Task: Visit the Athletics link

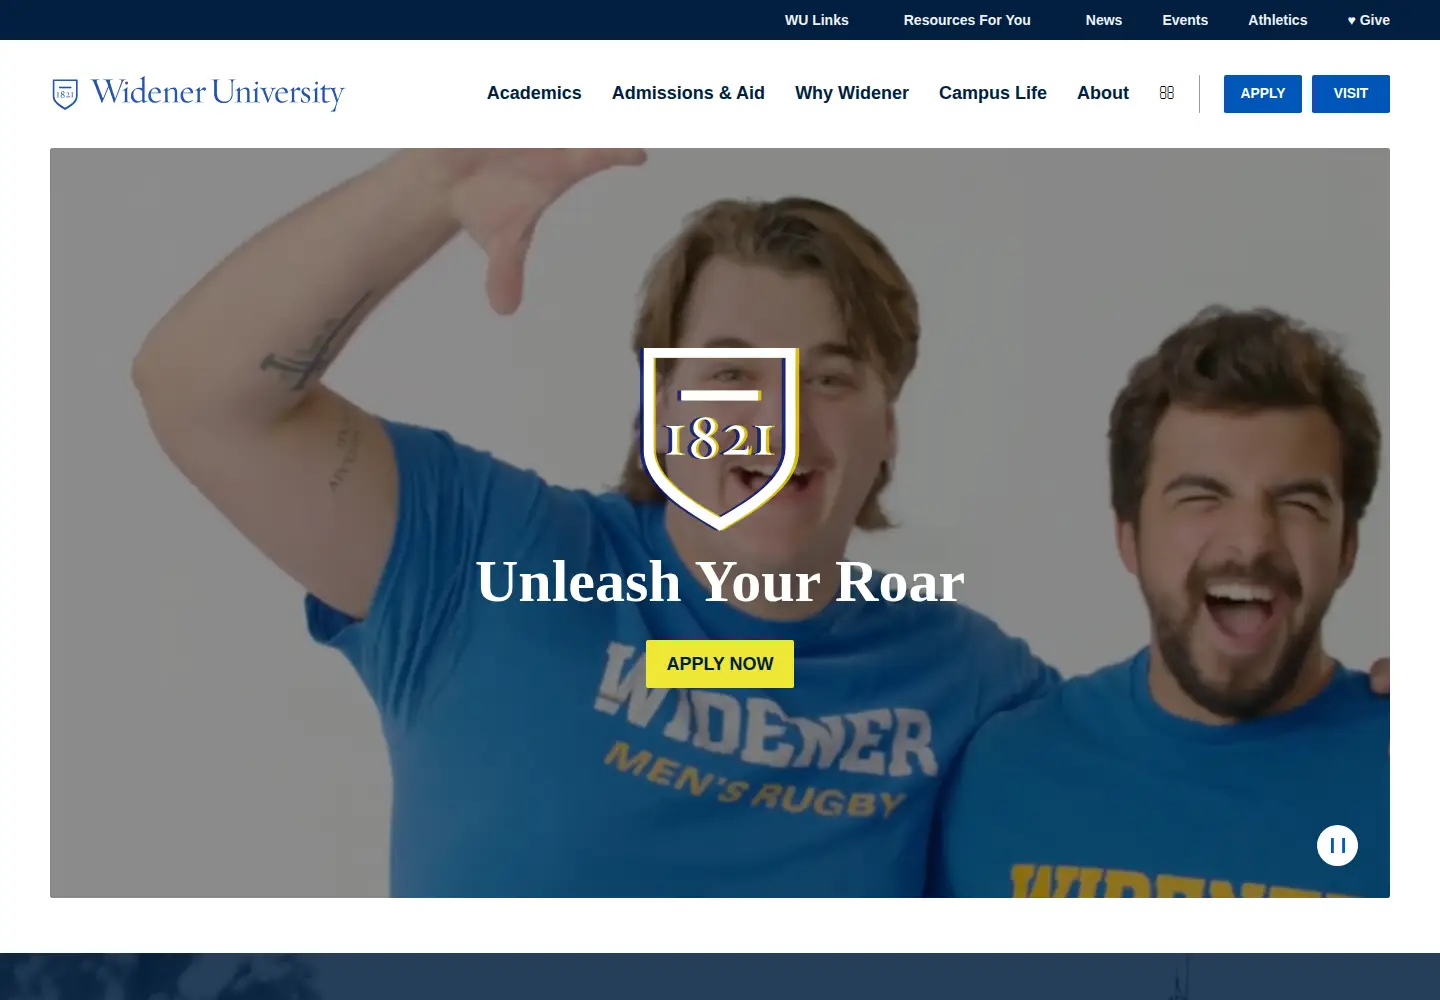Action: (1278, 20)
